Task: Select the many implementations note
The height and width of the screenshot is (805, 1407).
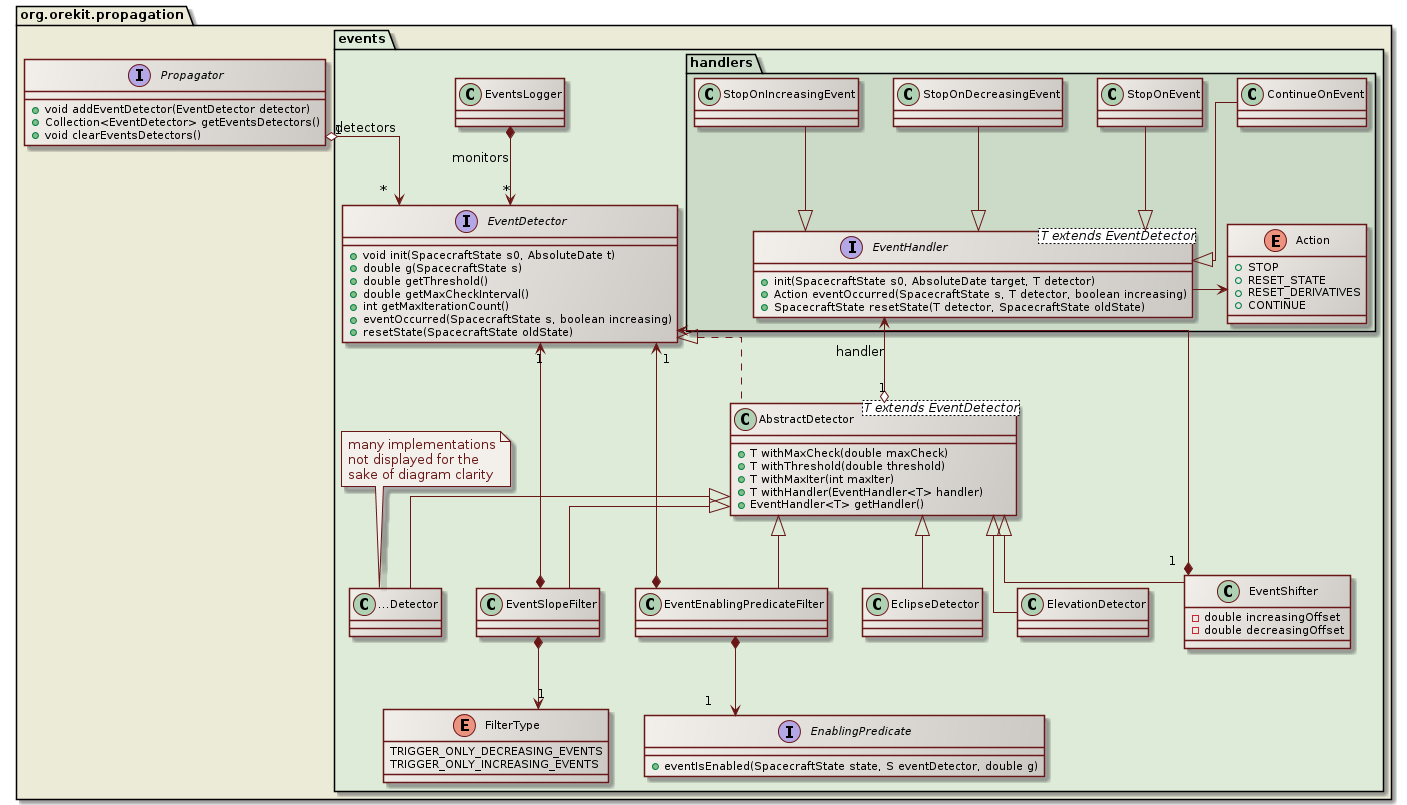Action: pos(426,458)
